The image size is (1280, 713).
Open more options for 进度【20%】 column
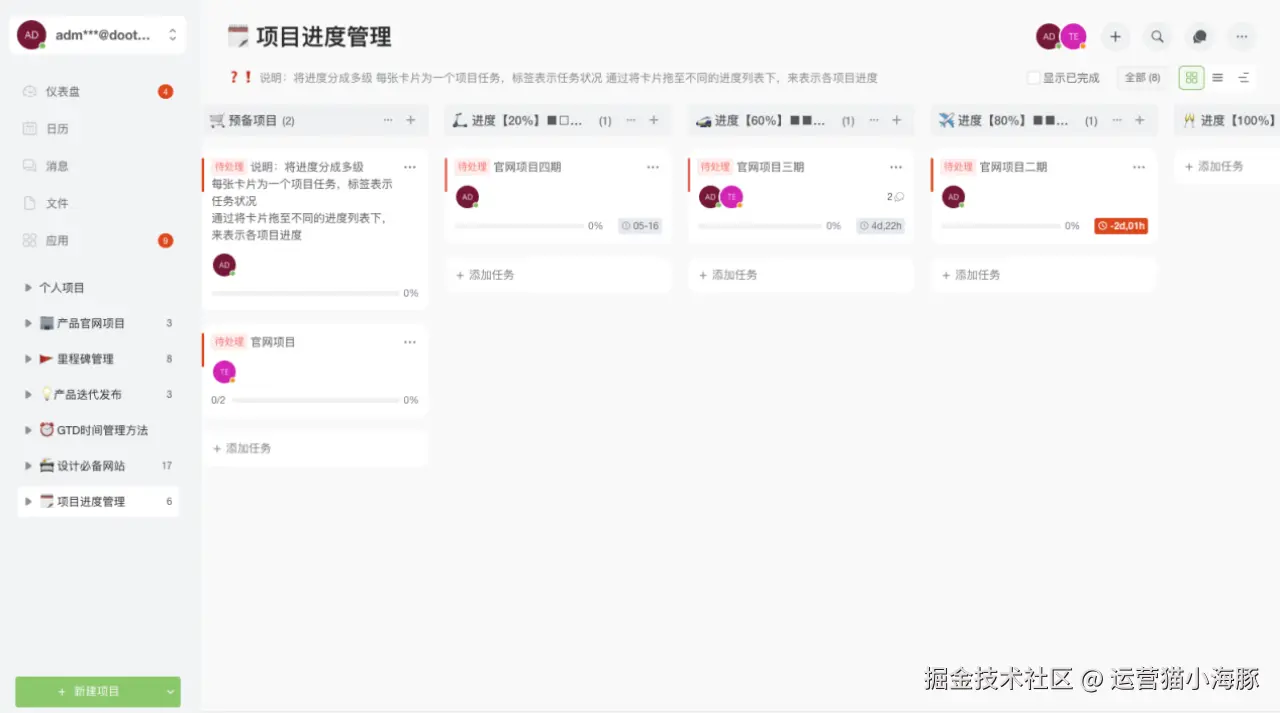pyautogui.click(x=631, y=120)
